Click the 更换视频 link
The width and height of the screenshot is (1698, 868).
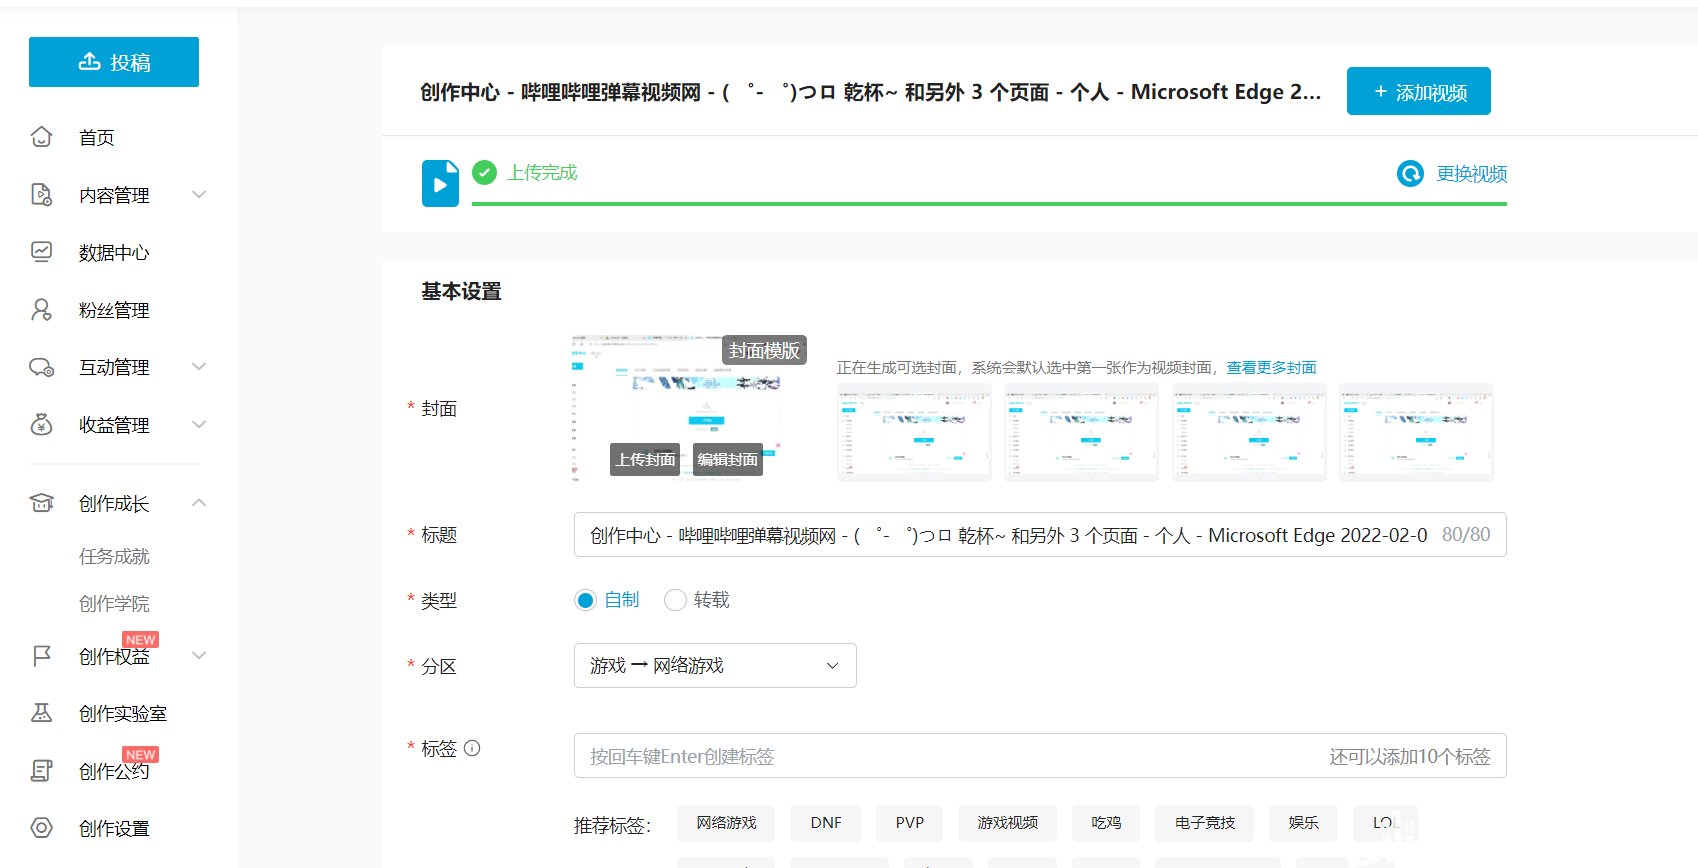(x=1472, y=174)
